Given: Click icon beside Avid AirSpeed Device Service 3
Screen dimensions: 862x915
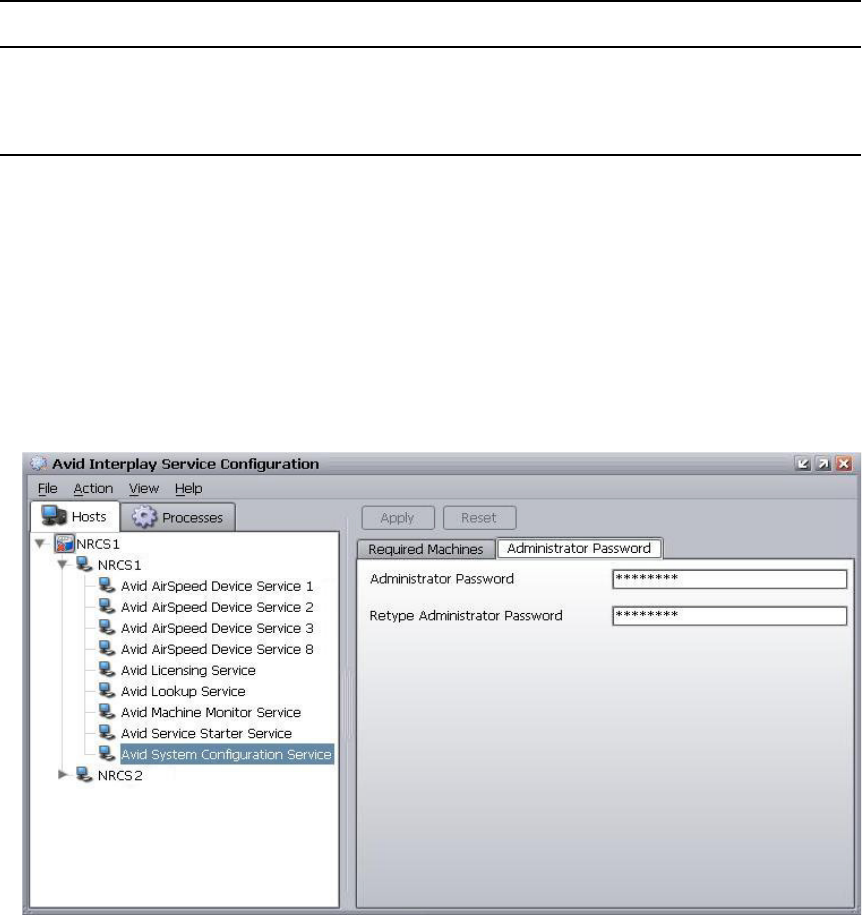Looking at the screenshot, I should point(106,627).
